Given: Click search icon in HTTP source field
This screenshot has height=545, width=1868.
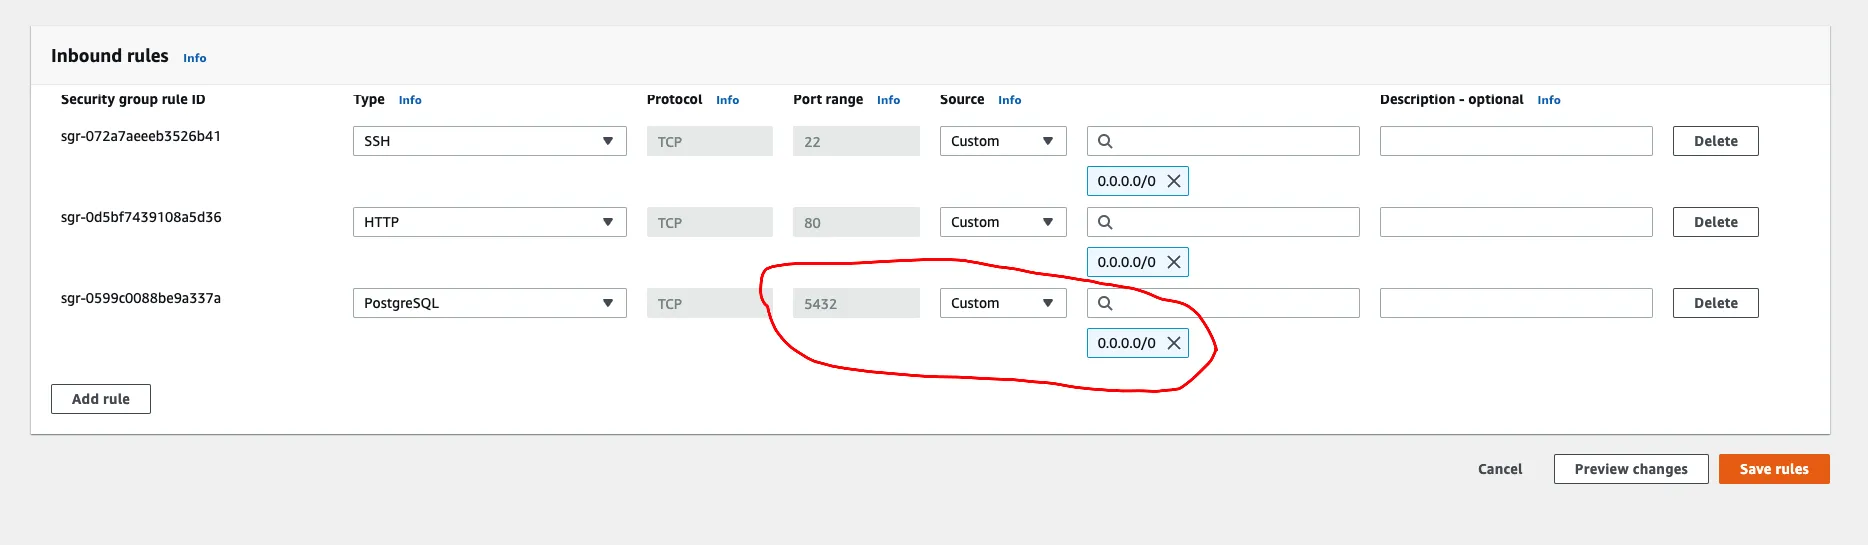Looking at the screenshot, I should coord(1105,222).
